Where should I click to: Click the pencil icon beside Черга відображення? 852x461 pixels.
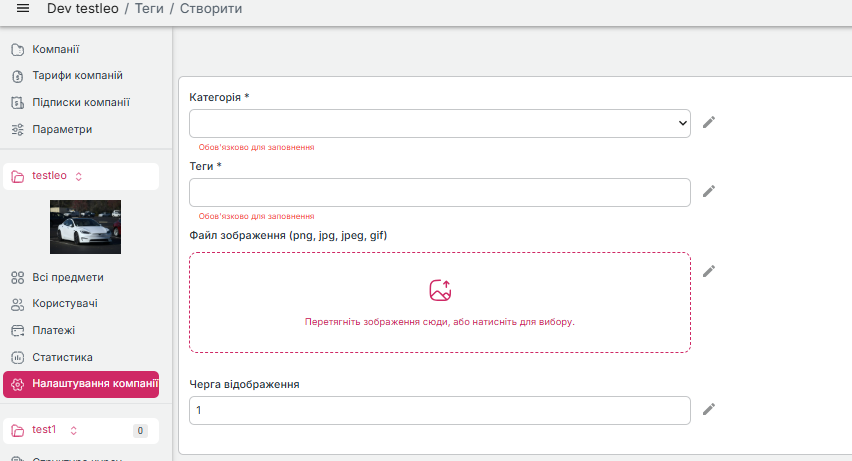709,409
